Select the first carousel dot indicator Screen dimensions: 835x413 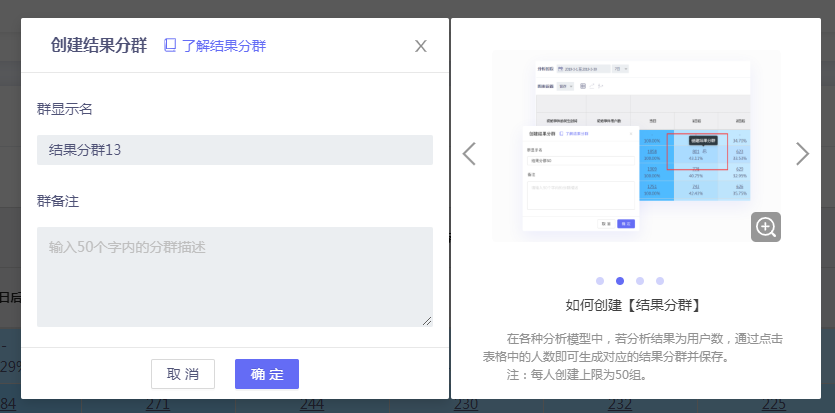tap(600, 281)
